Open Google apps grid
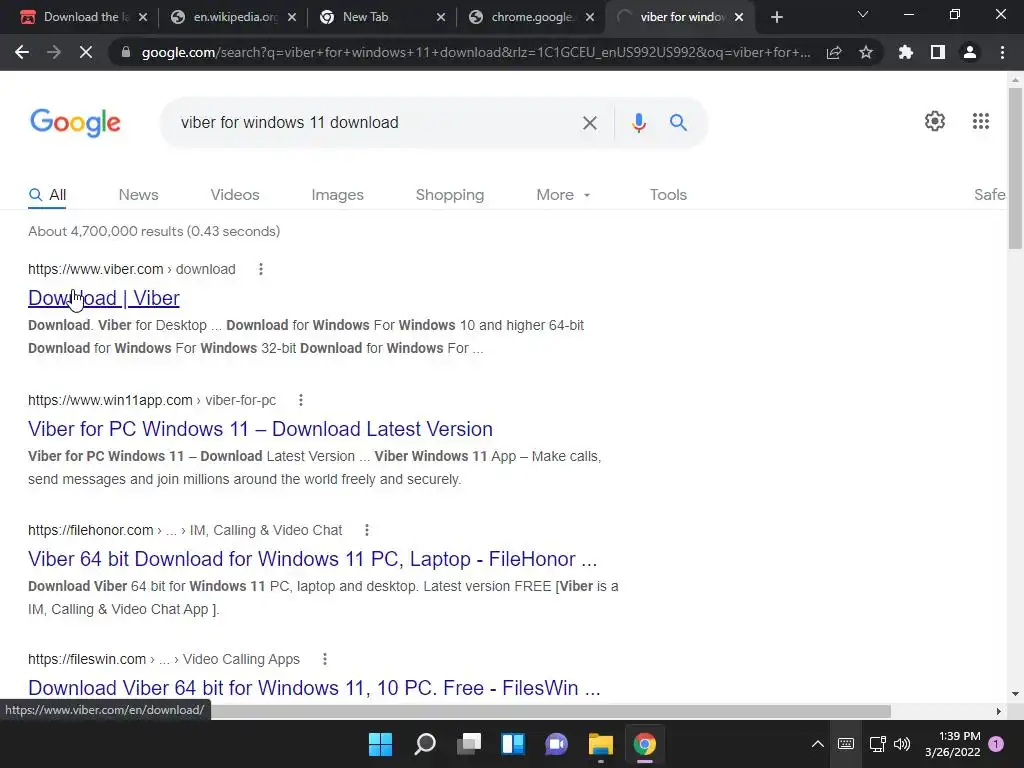Image resolution: width=1024 pixels, height=768 pixels. click(x=981, y=121)
